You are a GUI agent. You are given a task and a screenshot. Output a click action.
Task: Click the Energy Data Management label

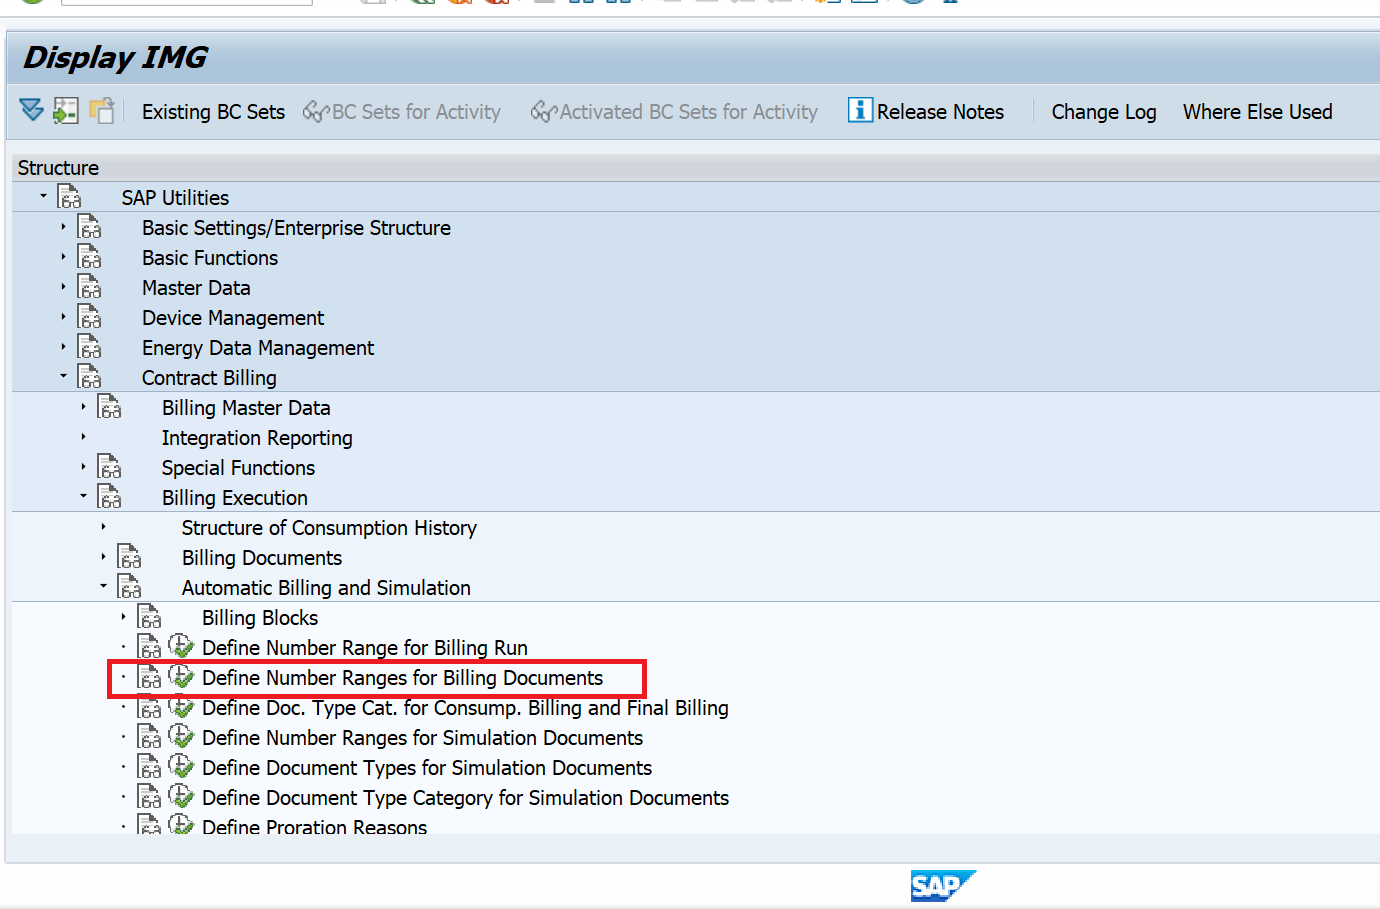click(258, 348)
